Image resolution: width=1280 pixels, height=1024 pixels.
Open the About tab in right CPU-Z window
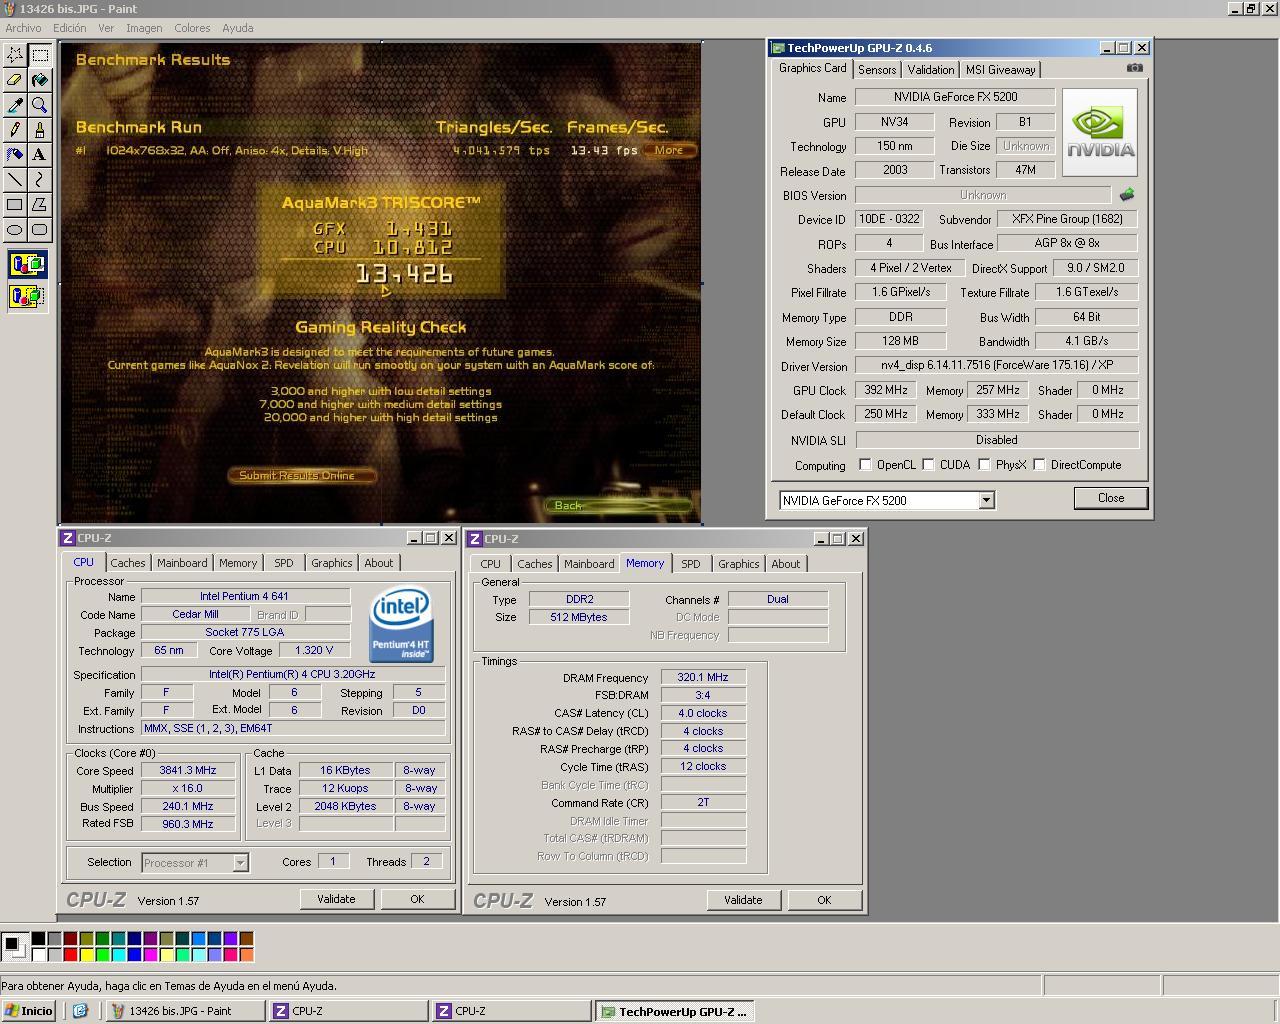[x=786, y=564]
